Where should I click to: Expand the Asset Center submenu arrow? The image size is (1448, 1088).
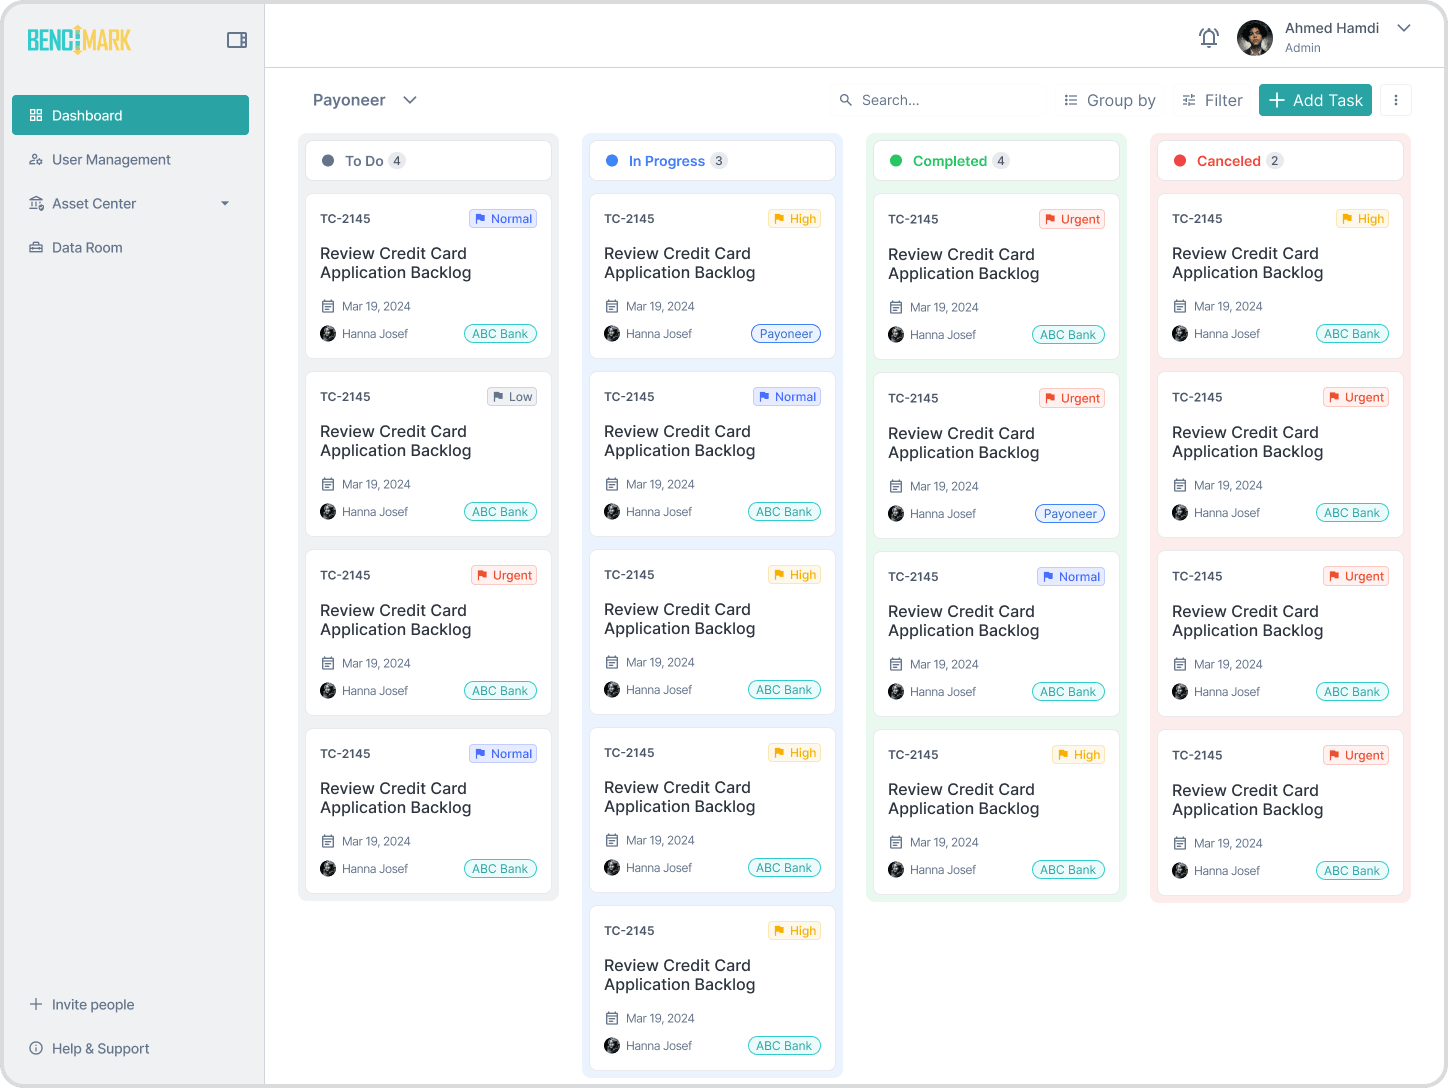225,204
